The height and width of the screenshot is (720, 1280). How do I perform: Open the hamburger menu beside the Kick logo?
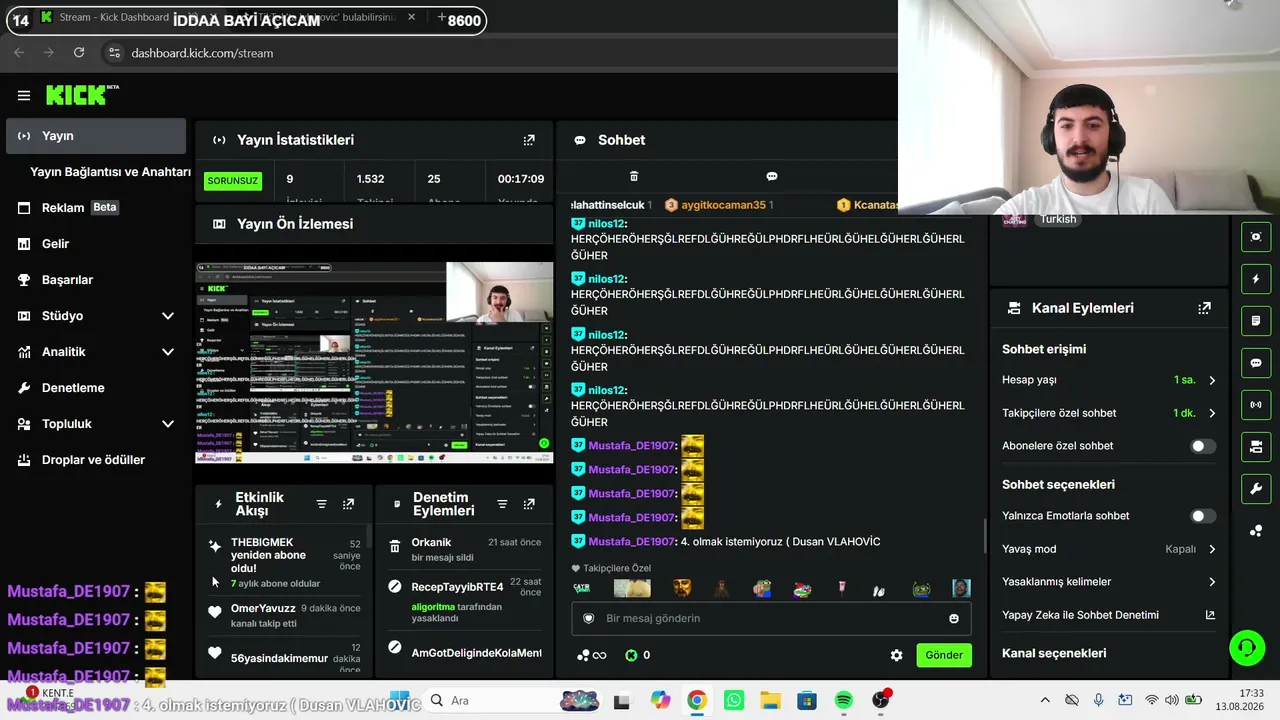pyautogui.click(x=24, y=96)
